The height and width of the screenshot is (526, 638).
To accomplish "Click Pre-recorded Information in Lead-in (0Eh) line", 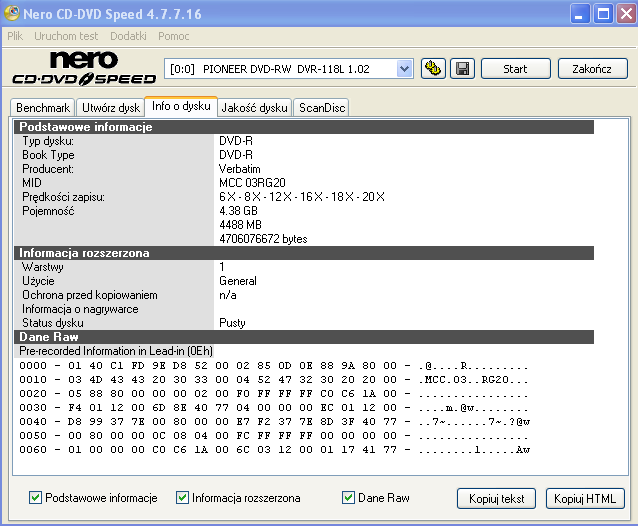I will pyautogui.click(x=116, y=351).
